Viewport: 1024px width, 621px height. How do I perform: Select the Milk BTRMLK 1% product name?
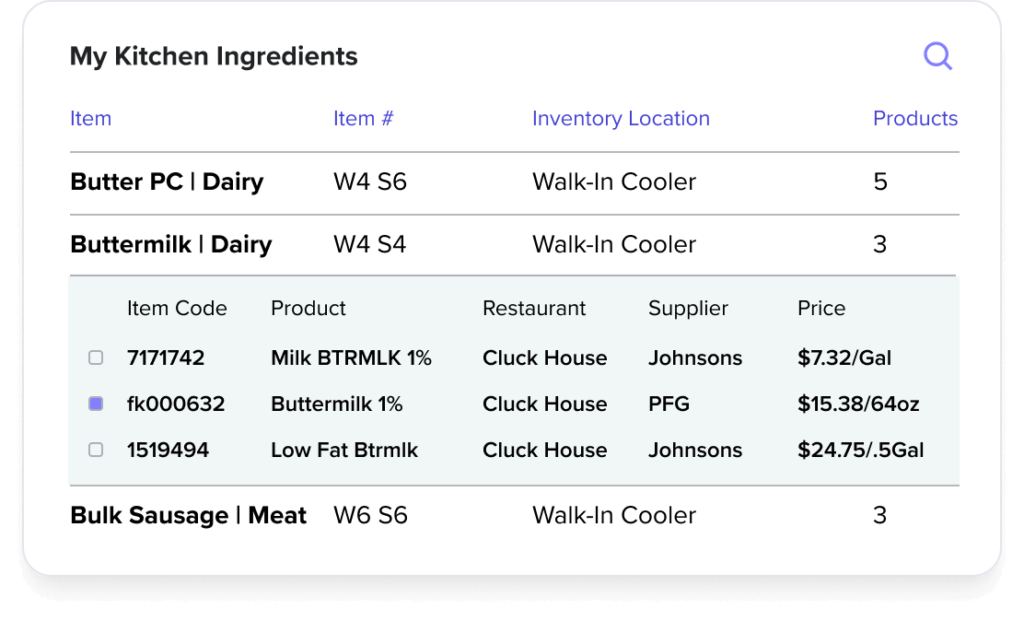(x=351, y=358)
